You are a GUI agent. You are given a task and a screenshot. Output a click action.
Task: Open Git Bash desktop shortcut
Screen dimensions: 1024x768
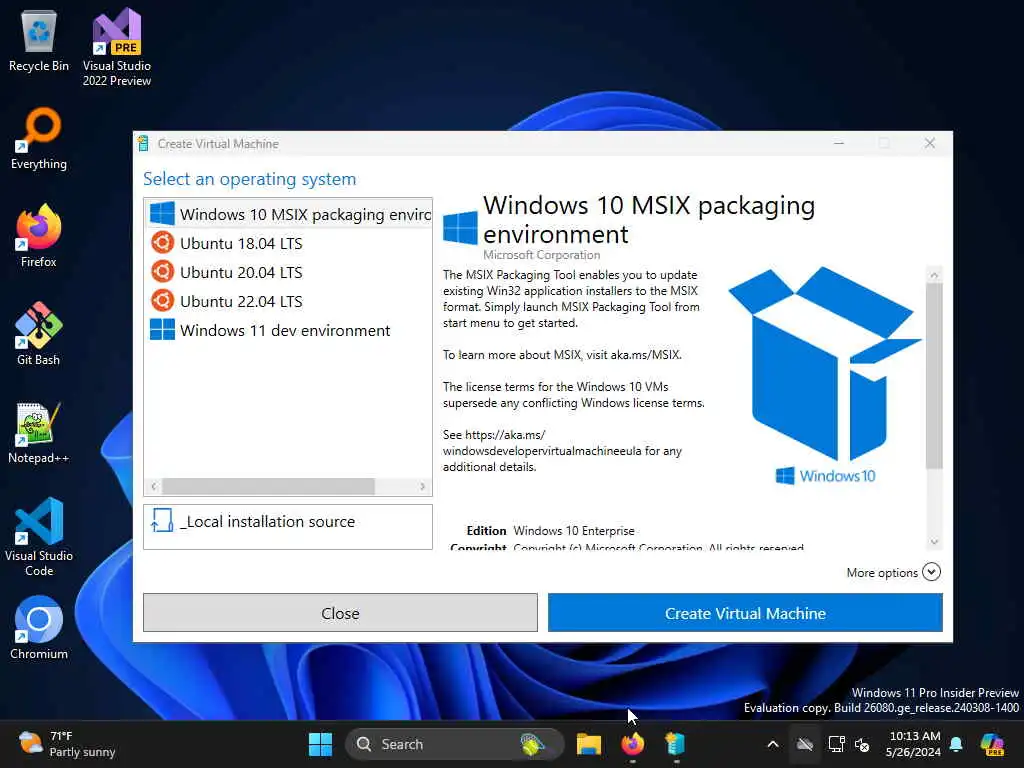click(x=39, y=334)
